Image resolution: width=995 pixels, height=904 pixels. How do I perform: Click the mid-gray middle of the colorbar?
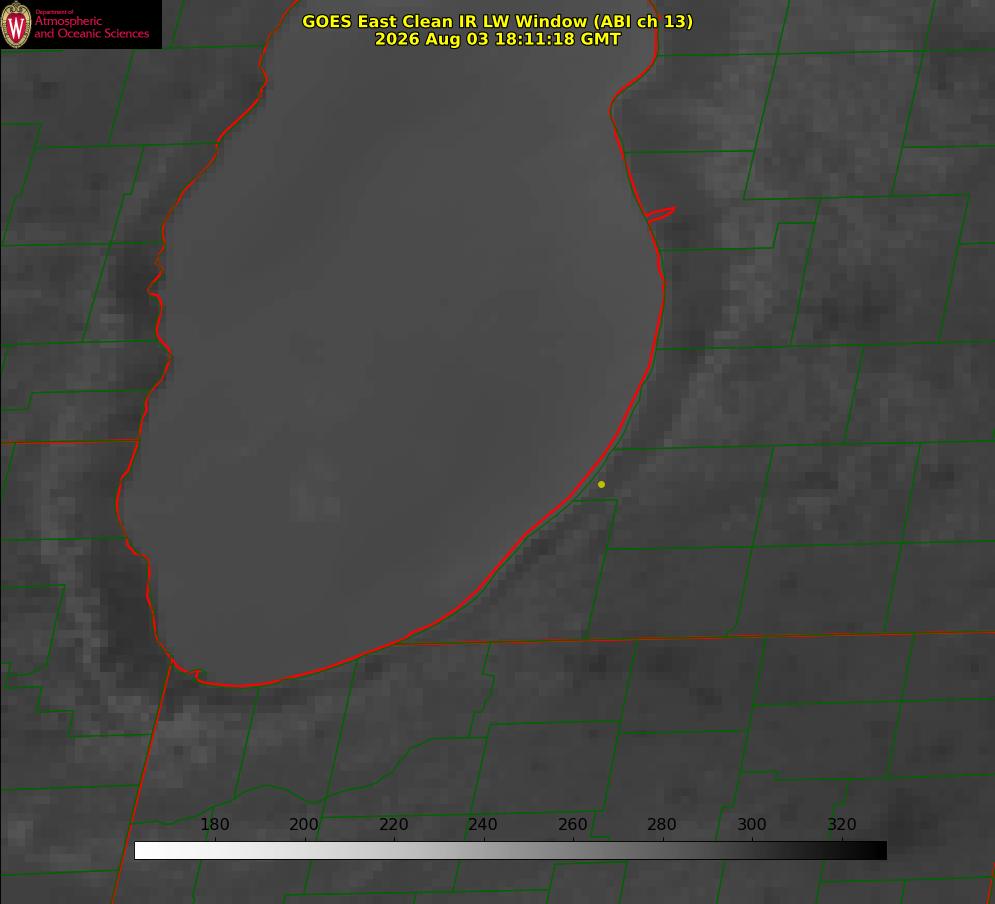(x=510, y=850)
